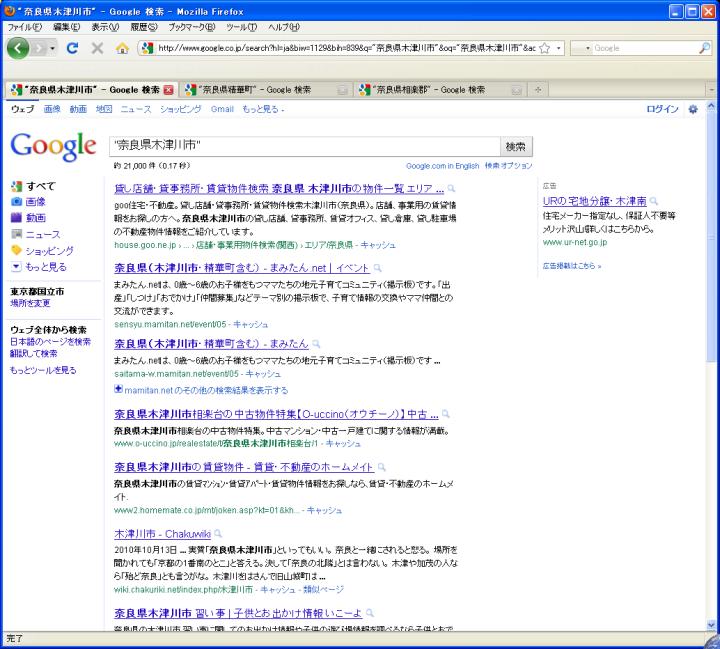This screenshot has height=649, width=720.
Task: Open the new tab plus button
Action: pyautogui.click(x=540, y=89)
